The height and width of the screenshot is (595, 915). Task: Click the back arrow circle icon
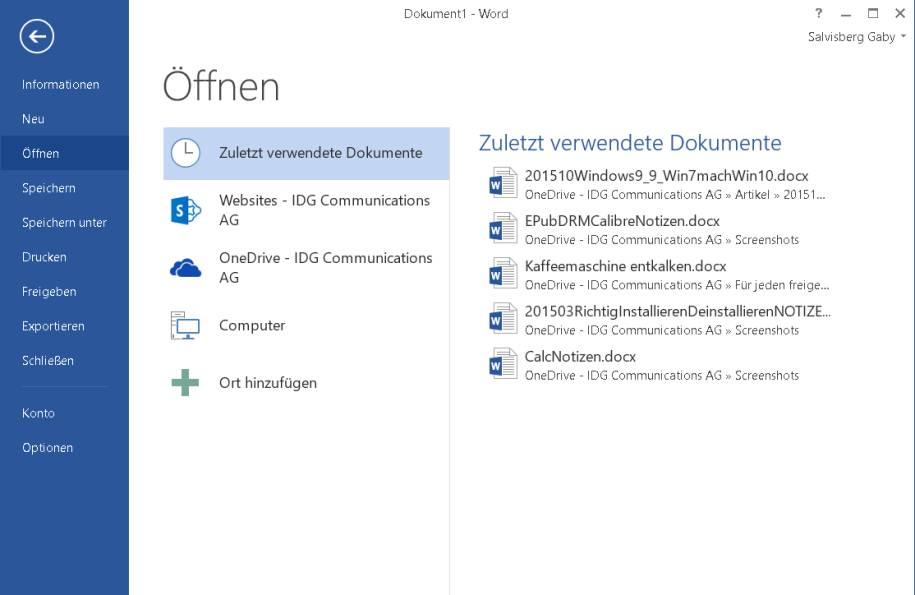pos(37,37)
